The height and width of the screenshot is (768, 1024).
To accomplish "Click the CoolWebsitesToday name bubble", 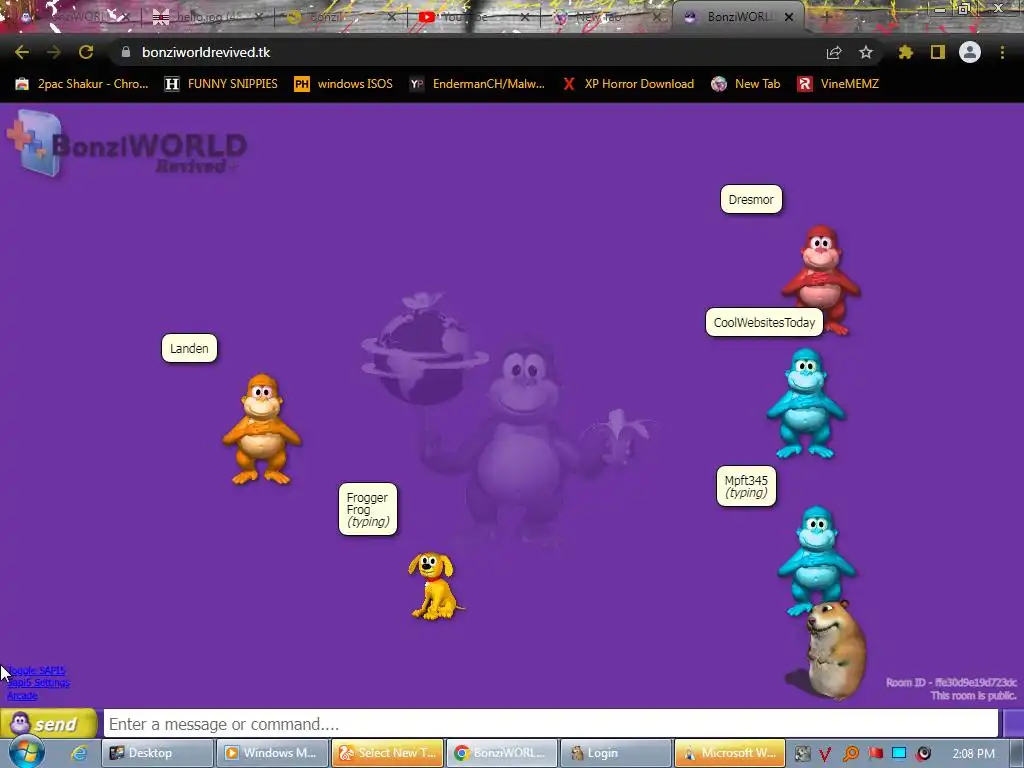I will point(764,323).
